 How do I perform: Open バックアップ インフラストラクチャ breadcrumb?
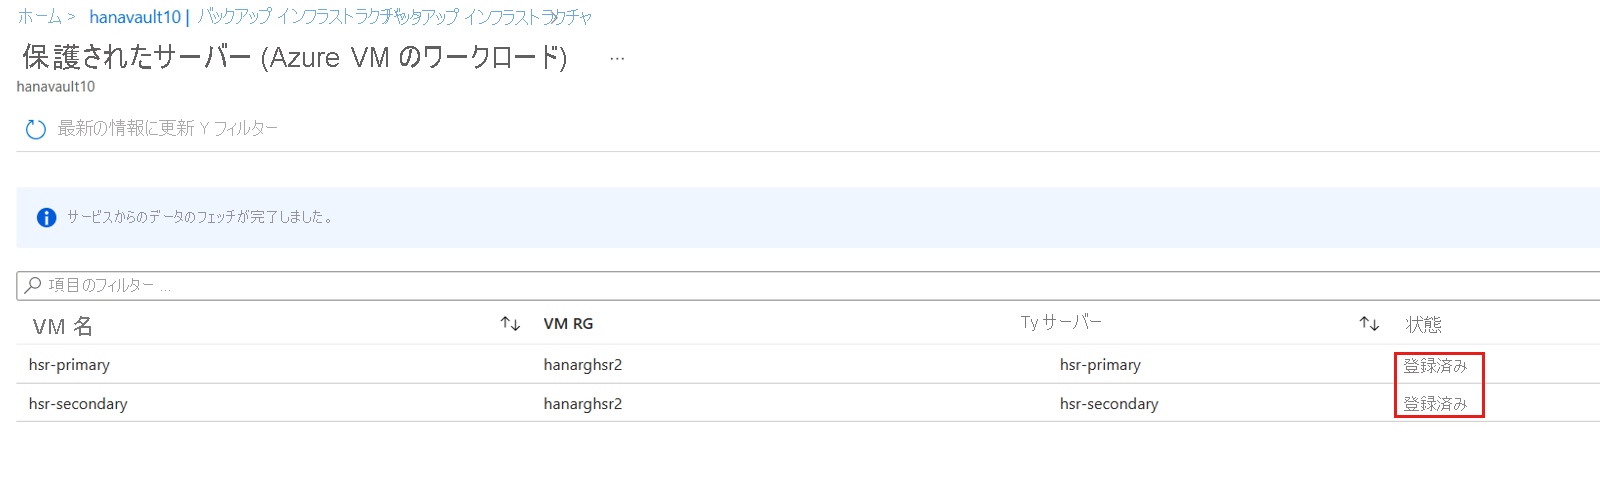click(x=394, y=17)
